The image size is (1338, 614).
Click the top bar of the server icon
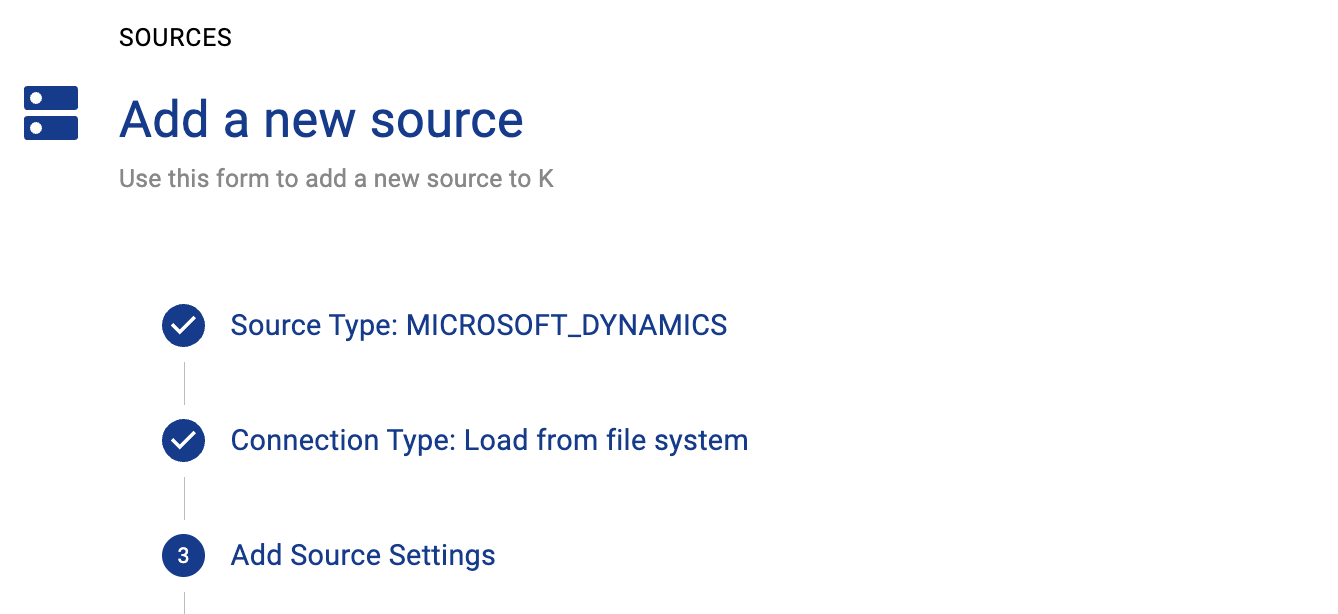click(51, 98)
